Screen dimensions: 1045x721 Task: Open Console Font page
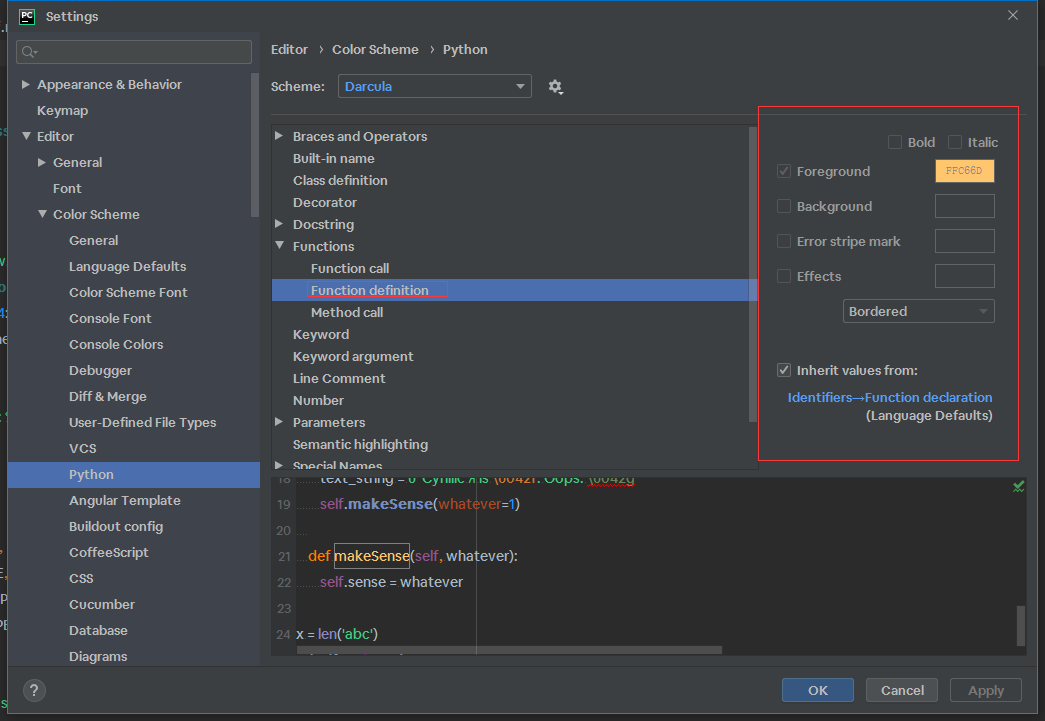click(110, 319)
